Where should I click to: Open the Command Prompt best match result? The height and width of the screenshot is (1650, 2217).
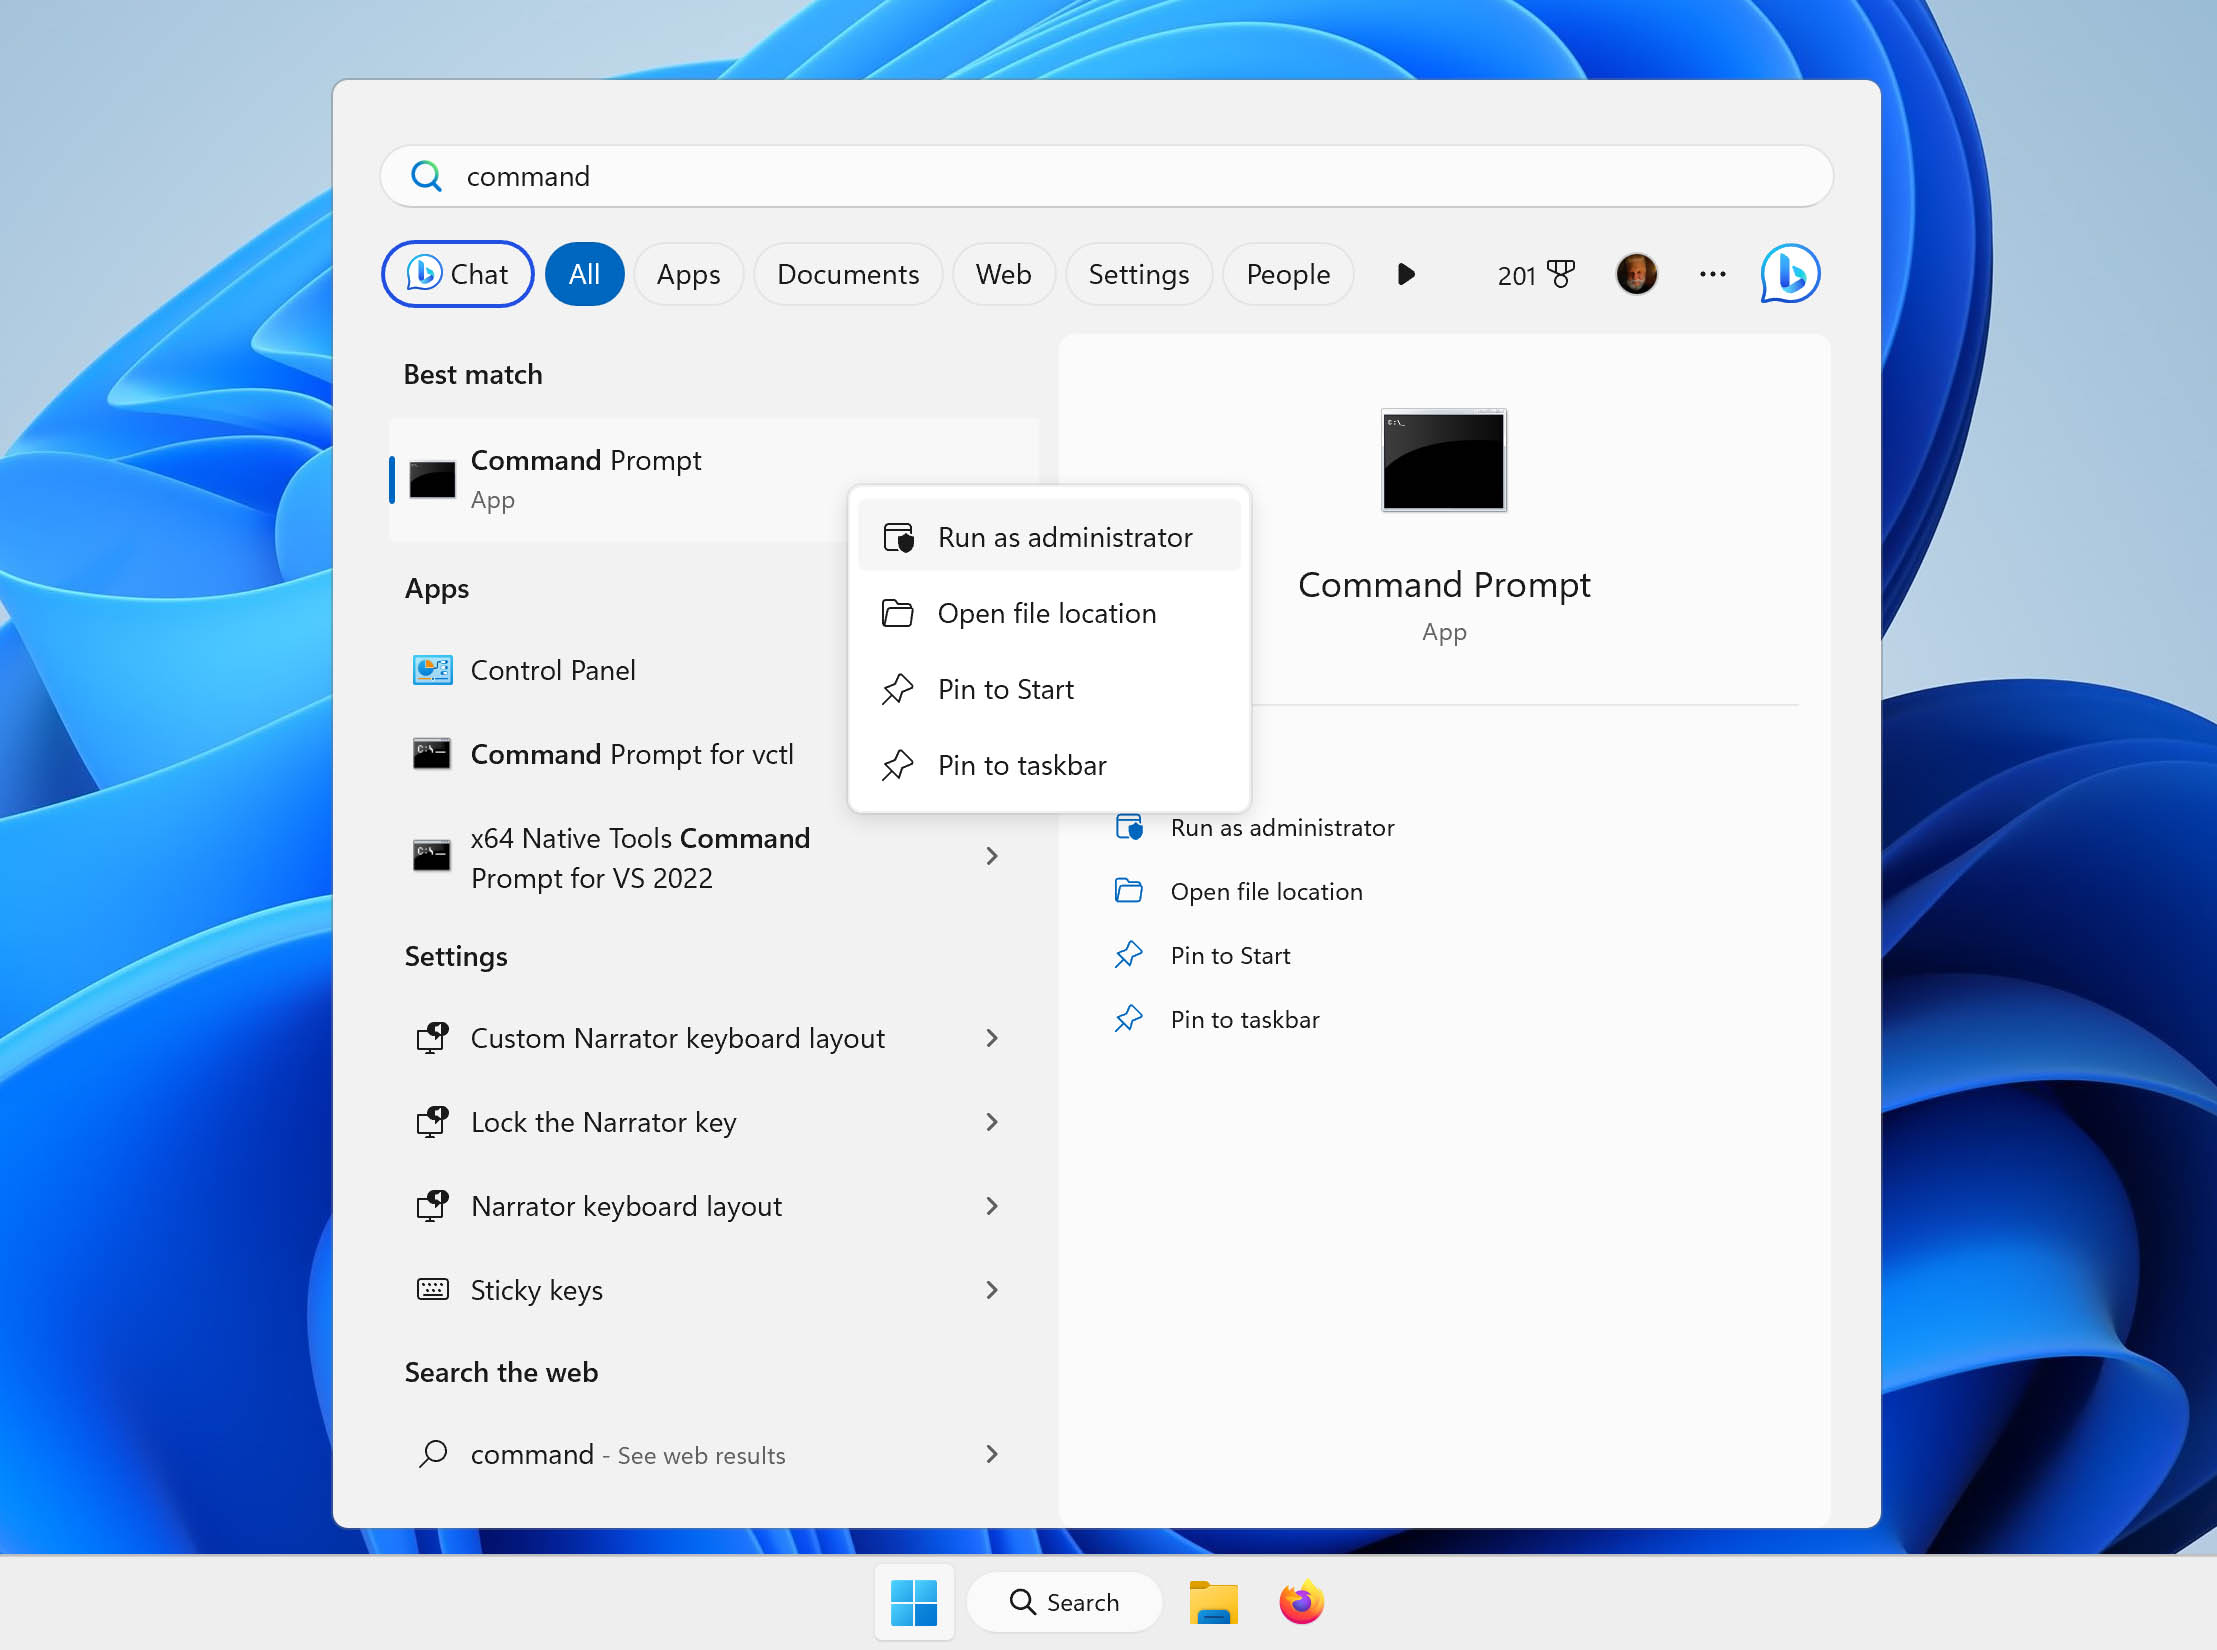(x=714, y=480)
